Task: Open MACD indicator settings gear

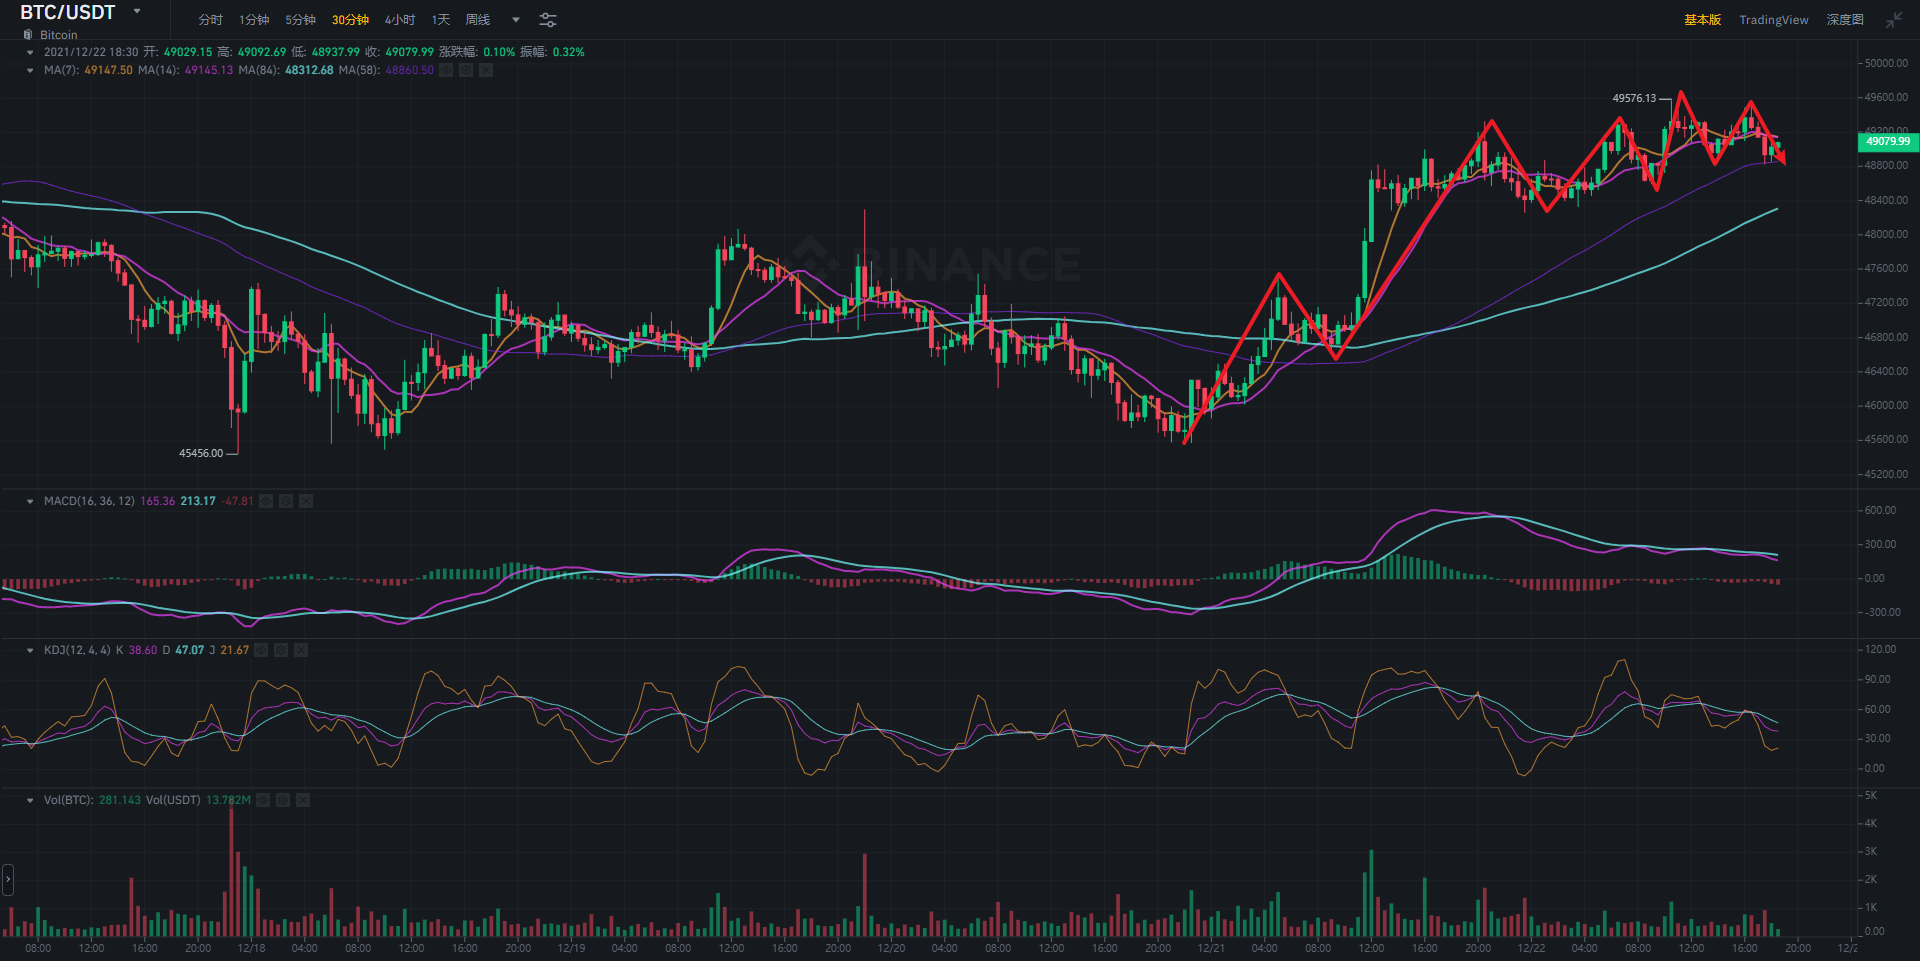Action: (x=286, y=501)
